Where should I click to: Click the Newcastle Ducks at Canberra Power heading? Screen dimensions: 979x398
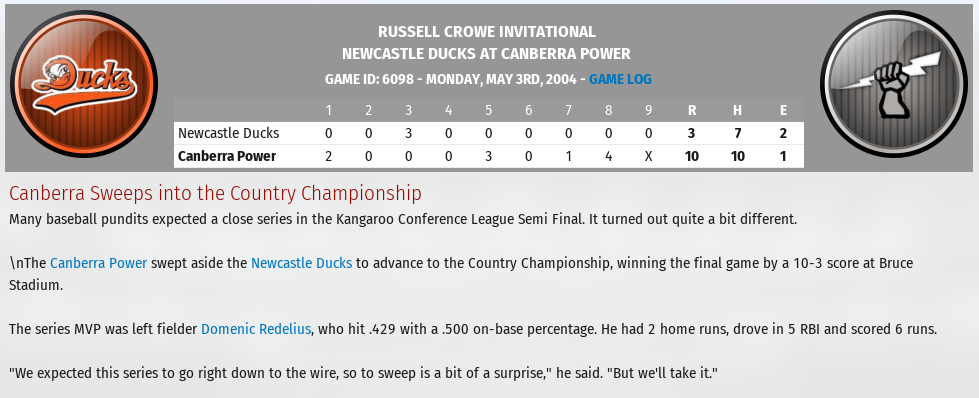(x=486, y=54)
